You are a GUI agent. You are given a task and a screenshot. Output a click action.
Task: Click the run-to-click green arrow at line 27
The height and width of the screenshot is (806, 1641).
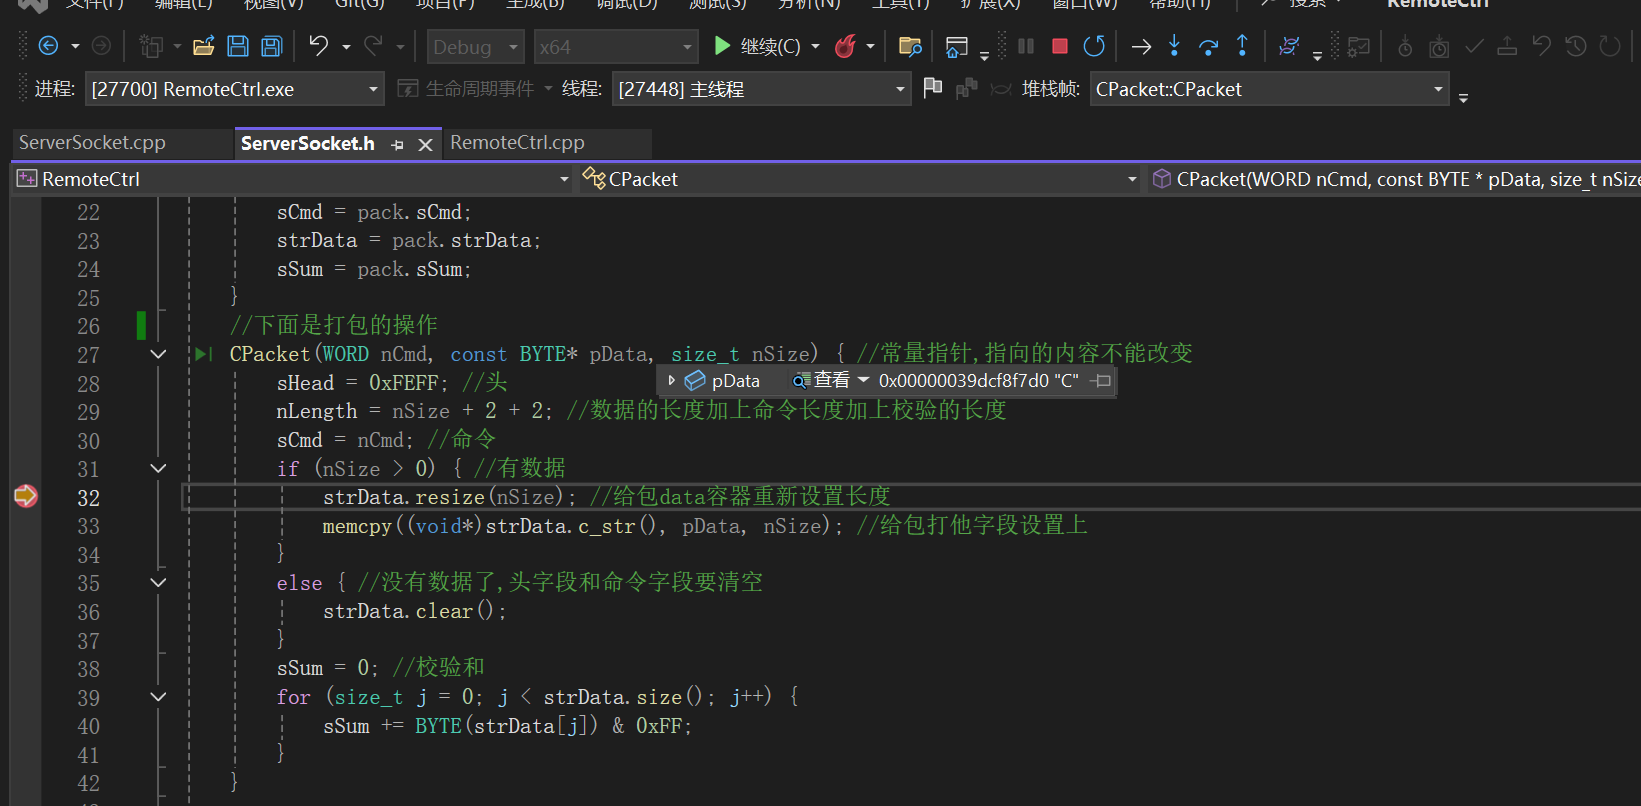click(x=204, y=354)
